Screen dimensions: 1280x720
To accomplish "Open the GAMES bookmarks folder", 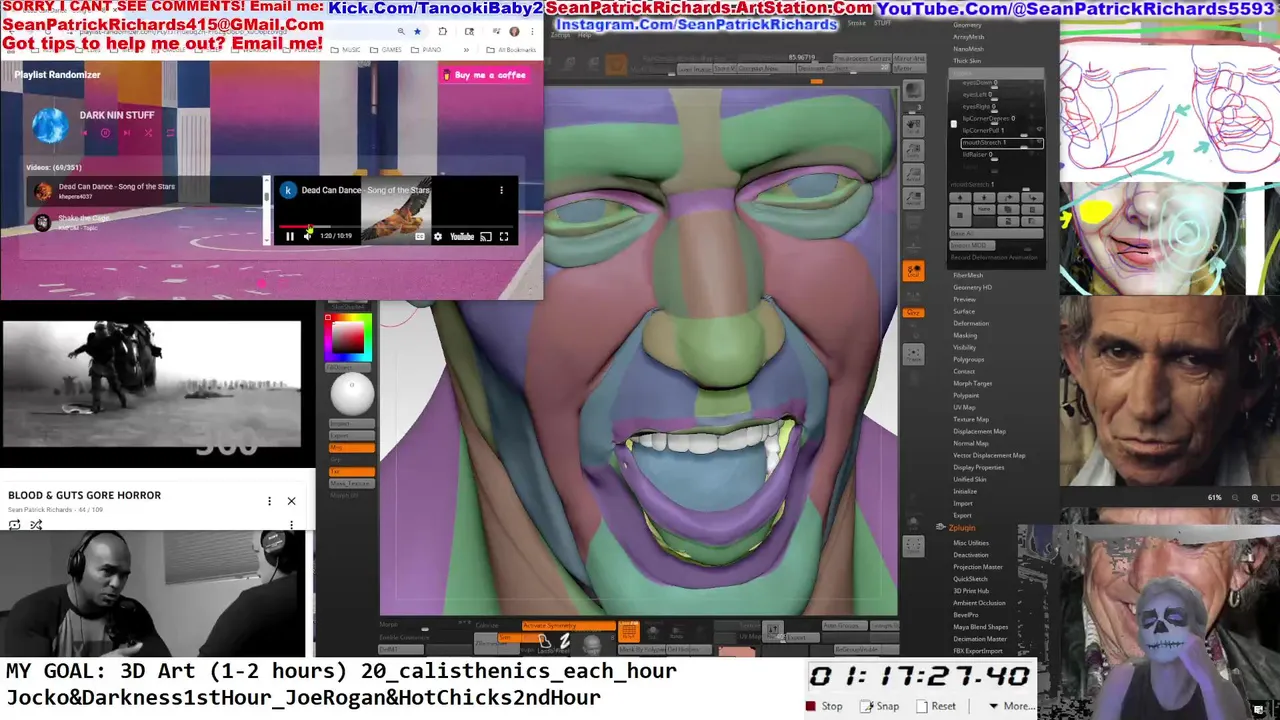I will [385, 49].
